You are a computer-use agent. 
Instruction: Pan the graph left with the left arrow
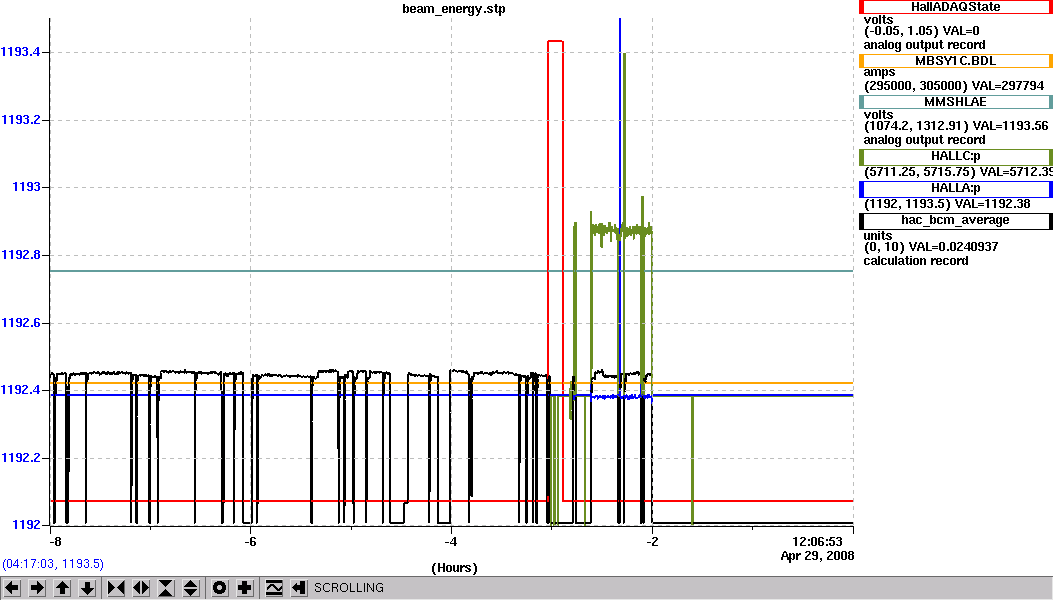coord(12,589)
